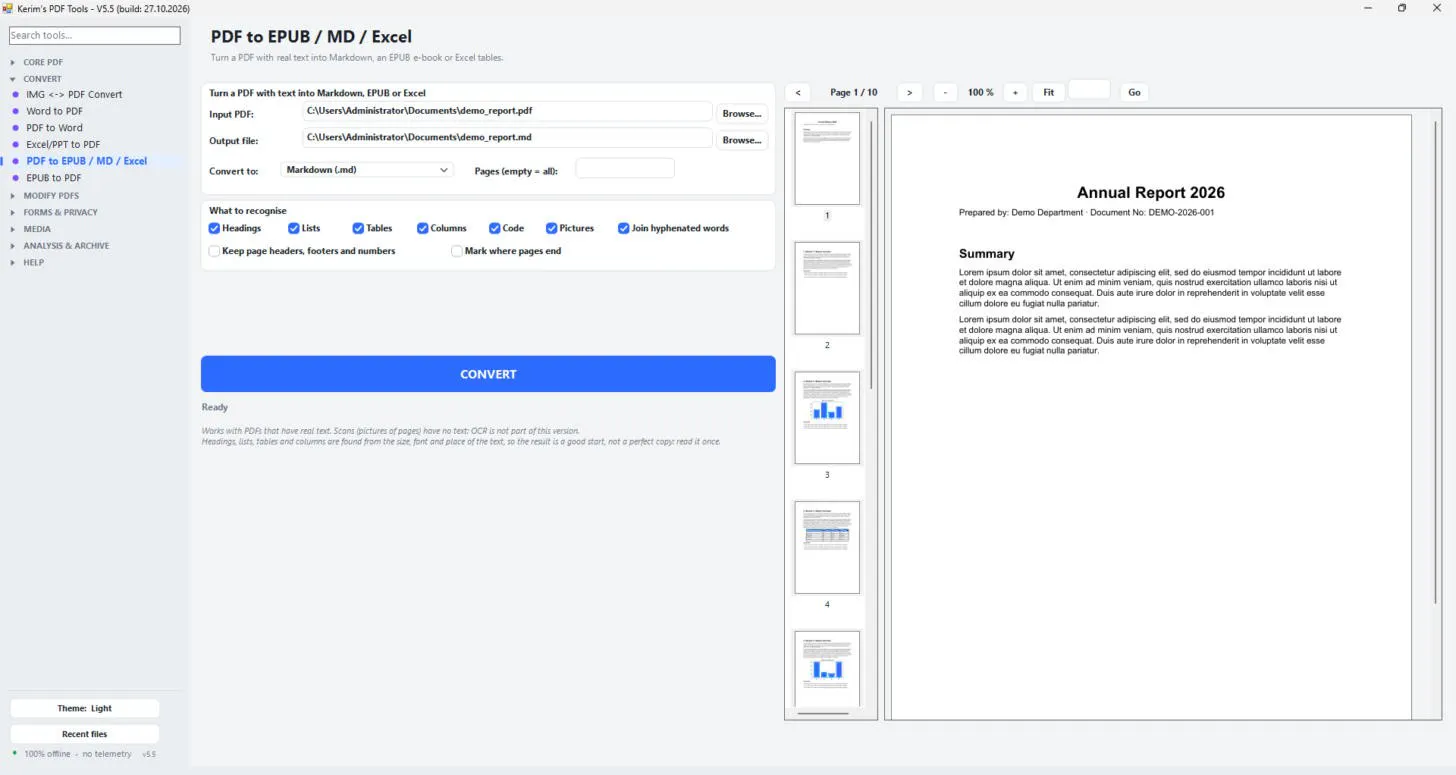Screen dimensions: 1456x775
Task: Zoom out with the minus button
Action: pos(945,92)
